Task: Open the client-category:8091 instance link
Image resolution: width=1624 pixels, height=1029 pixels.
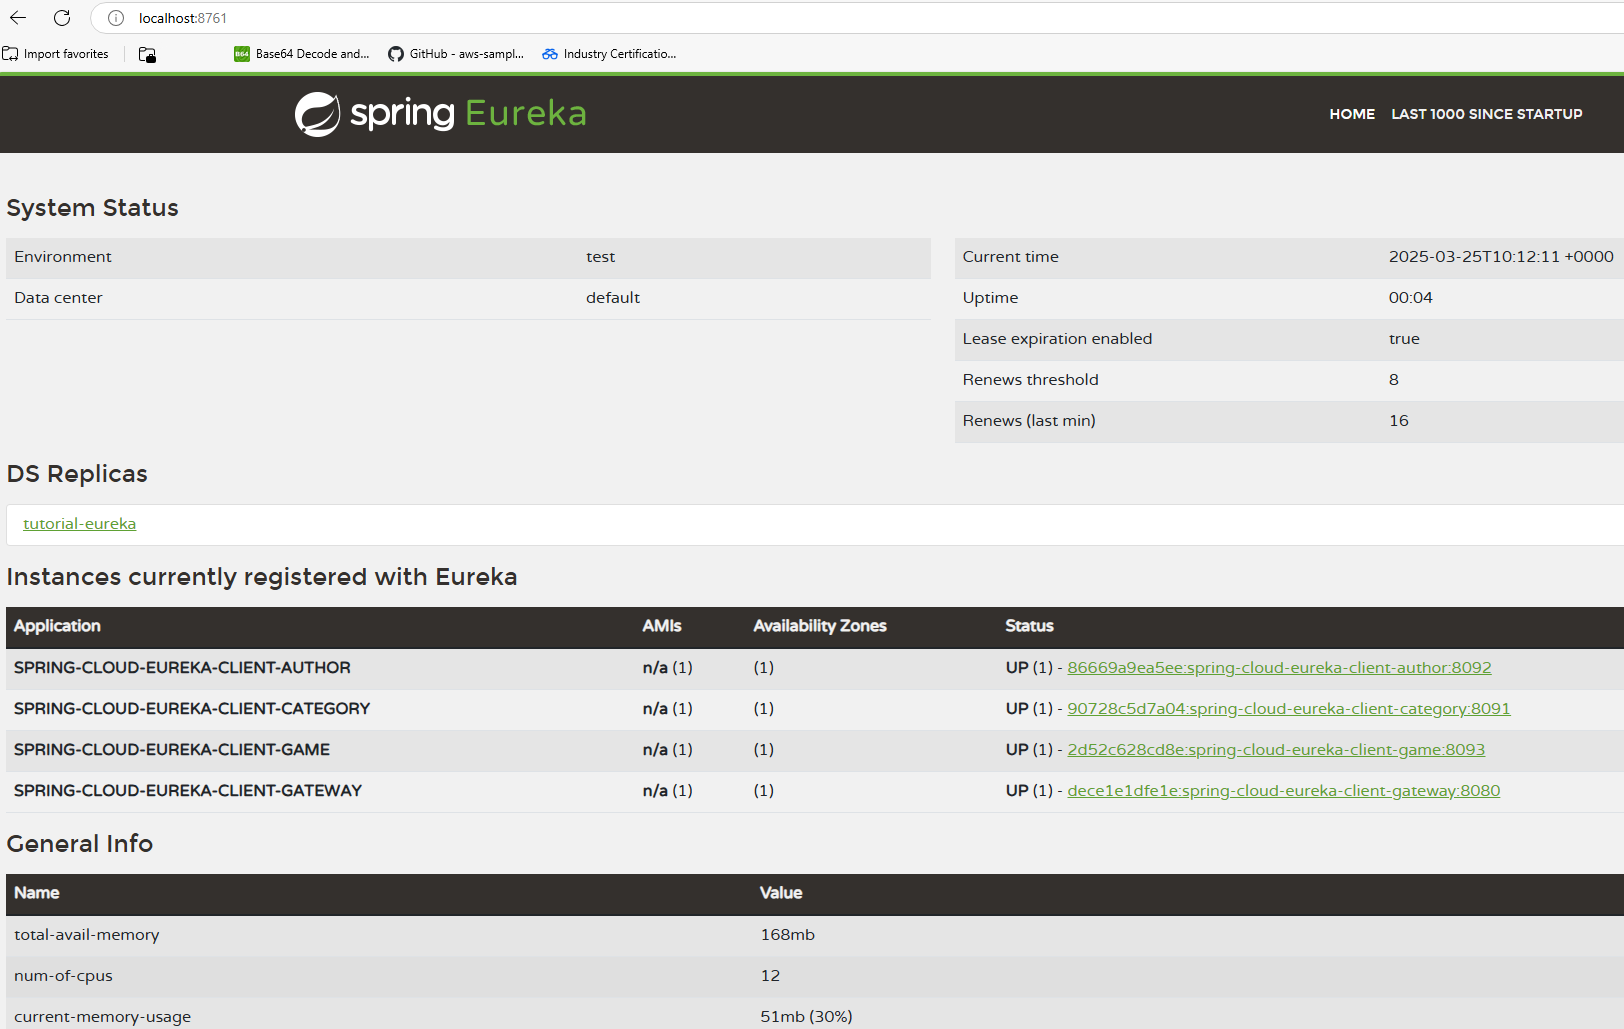Action: 1288,709
